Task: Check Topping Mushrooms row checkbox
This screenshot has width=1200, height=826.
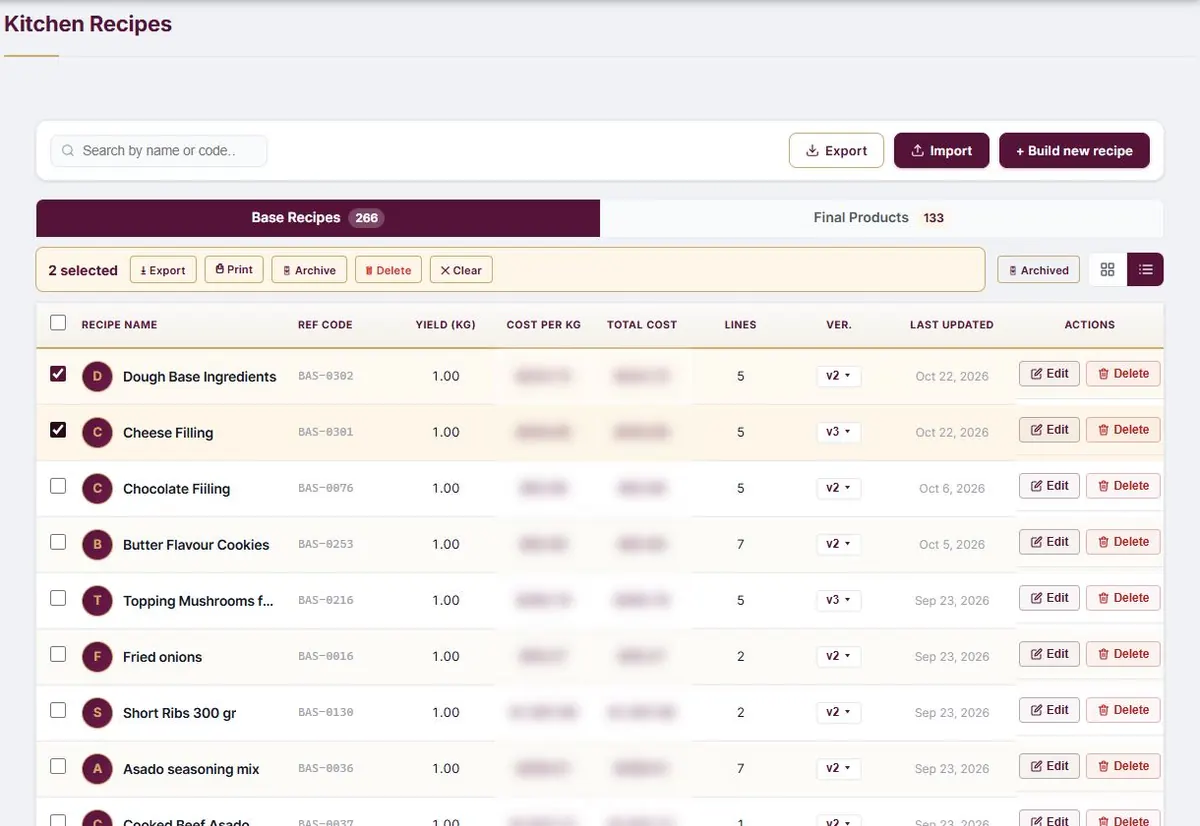Action: [x=58, y=598]
